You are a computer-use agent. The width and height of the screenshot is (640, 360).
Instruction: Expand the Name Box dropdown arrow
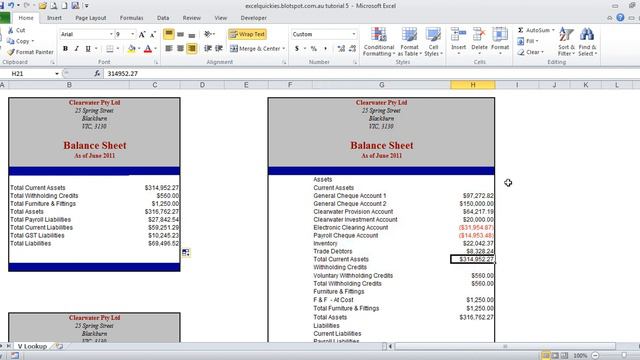57,73
